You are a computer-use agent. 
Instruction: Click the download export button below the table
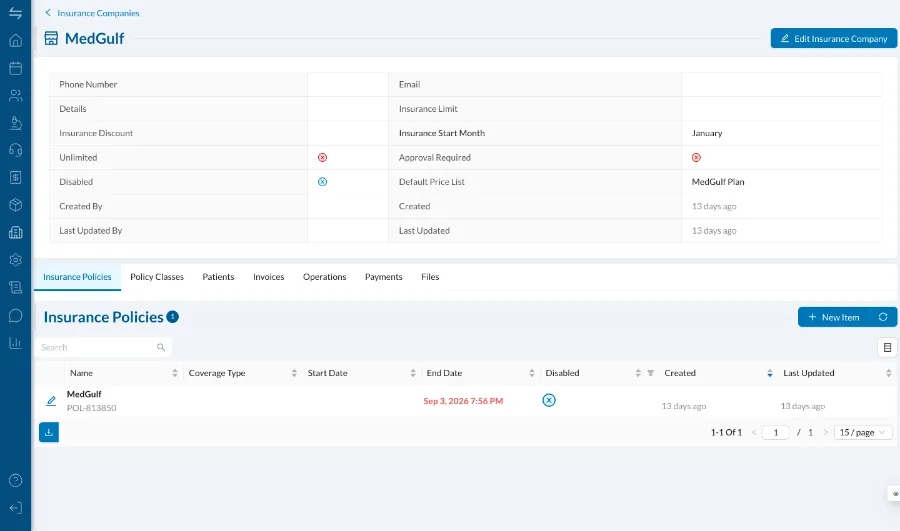click(x=49, y=432)
